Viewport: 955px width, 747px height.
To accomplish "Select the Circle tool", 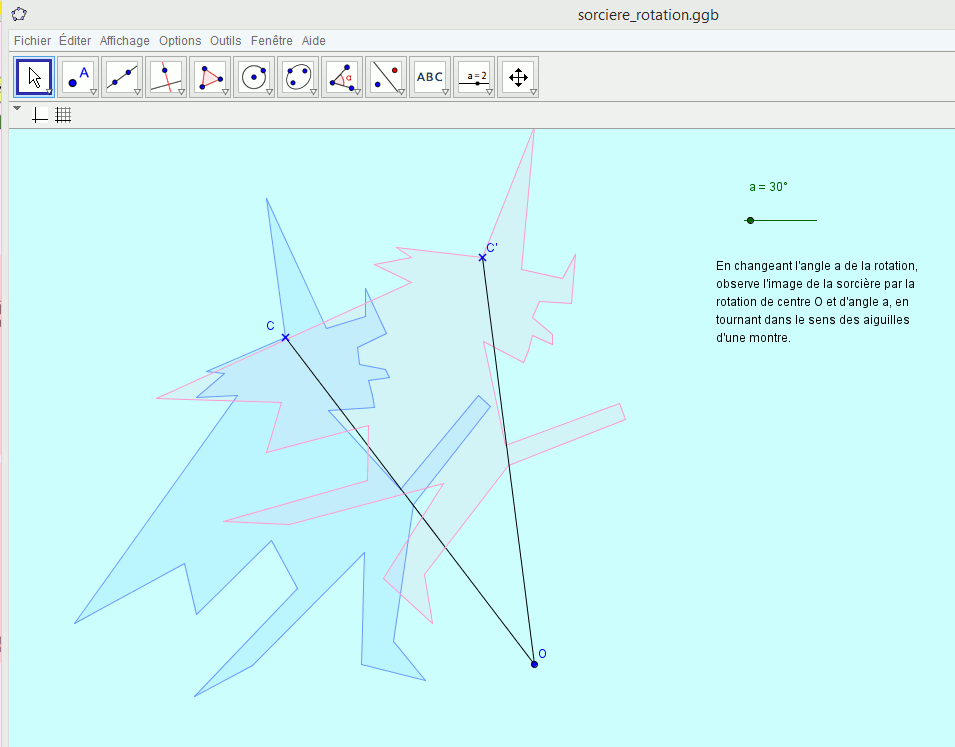I will click(253, 76).
